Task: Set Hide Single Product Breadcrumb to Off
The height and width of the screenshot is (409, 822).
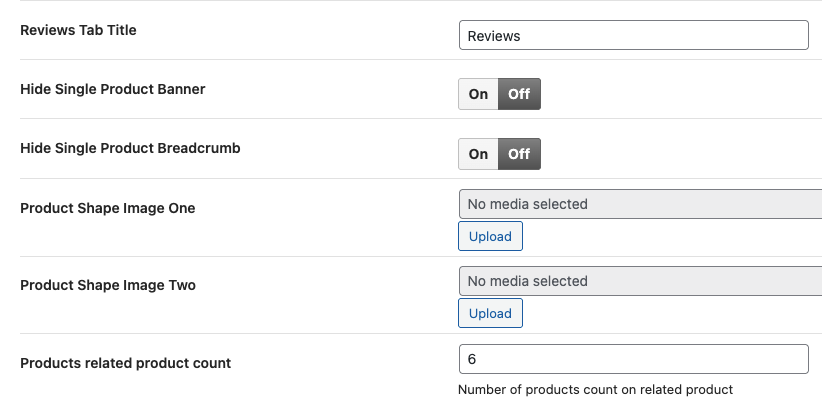Action: tap(519, 154)
